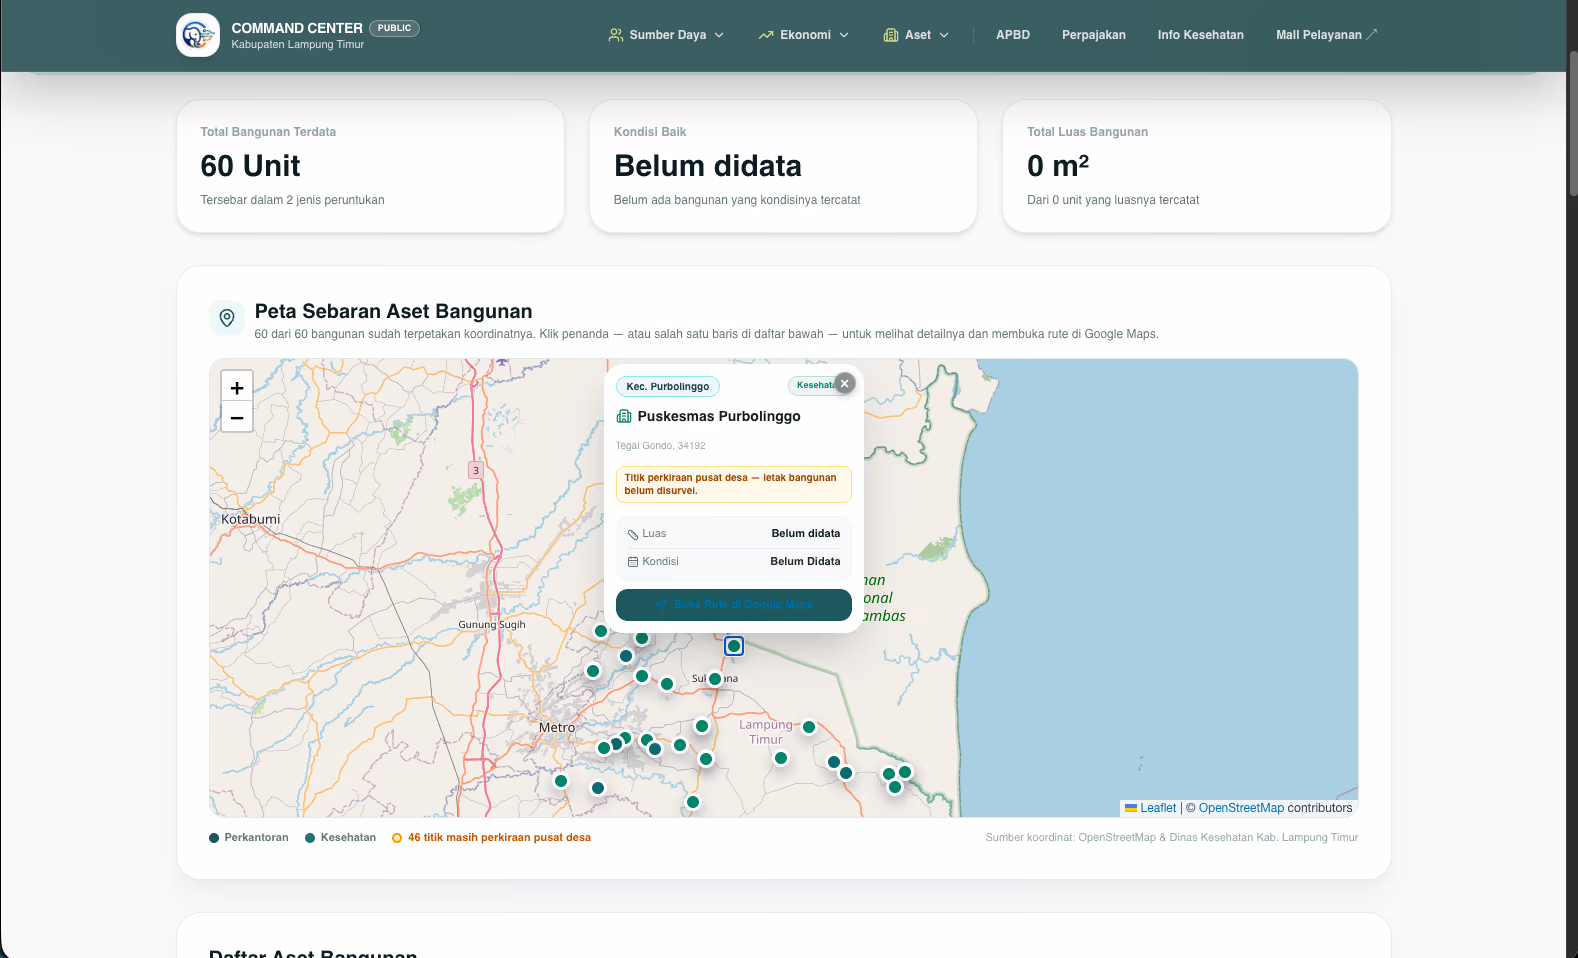Click the building icon next to Puskesmas Purbolinggo
The width and height of the screenshot is (1578, 958).
624,416
